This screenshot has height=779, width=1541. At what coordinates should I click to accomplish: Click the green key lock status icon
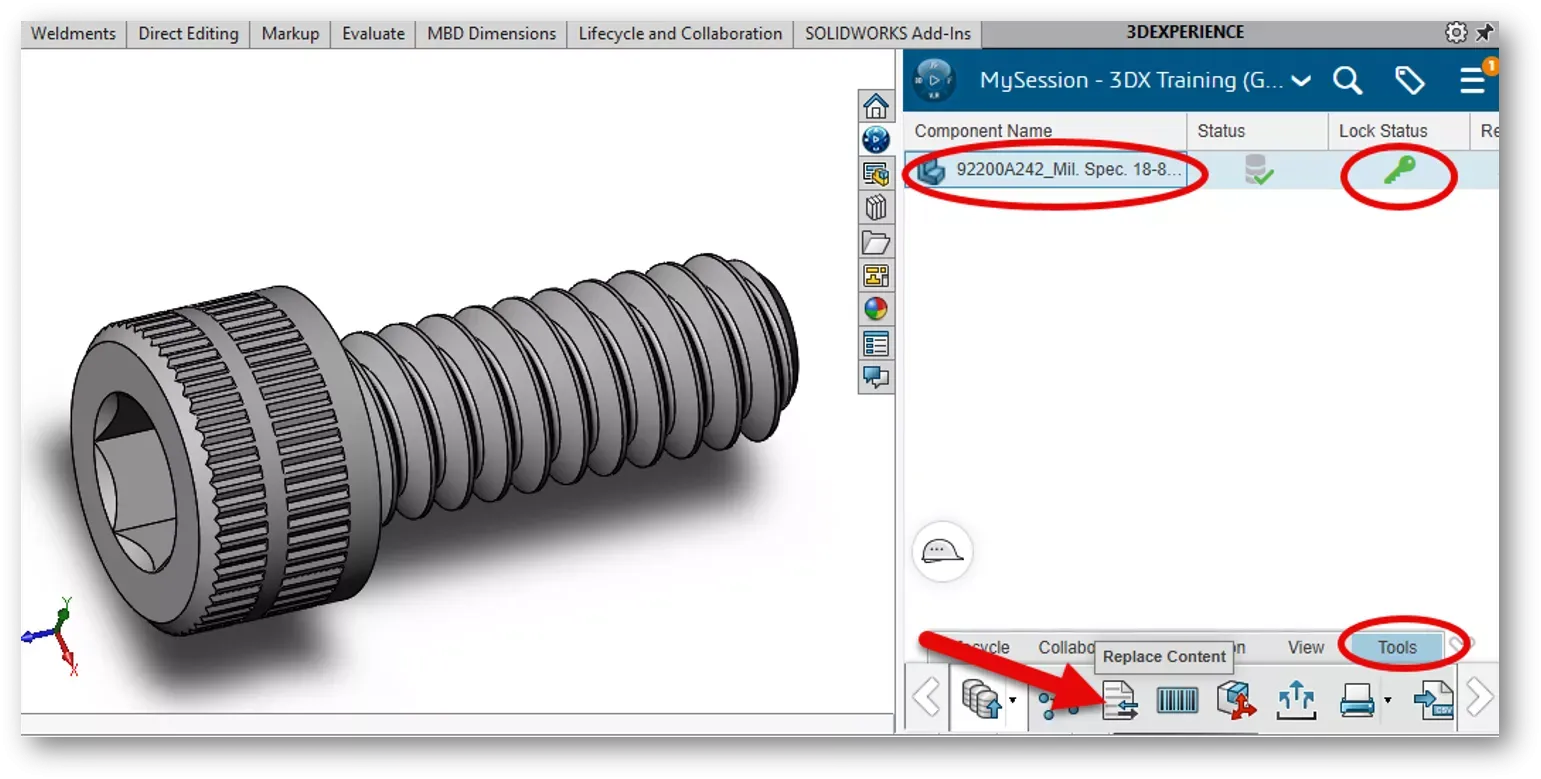tap(1400, 171)
